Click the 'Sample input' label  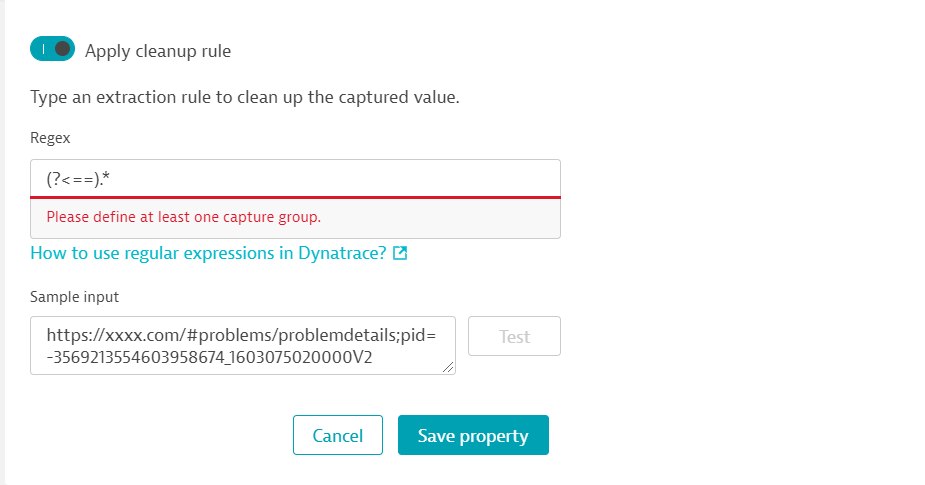(x=74, y=297)
